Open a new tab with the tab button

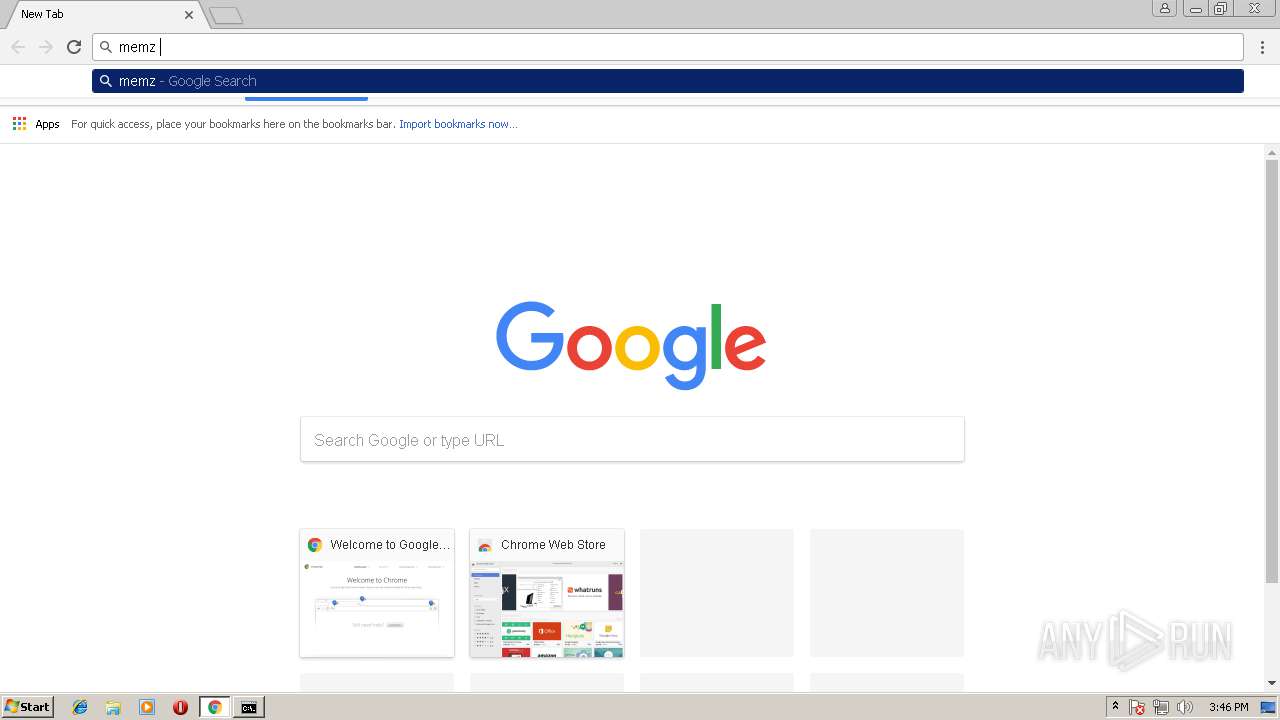pyautogui.click(x=226, y=15)
